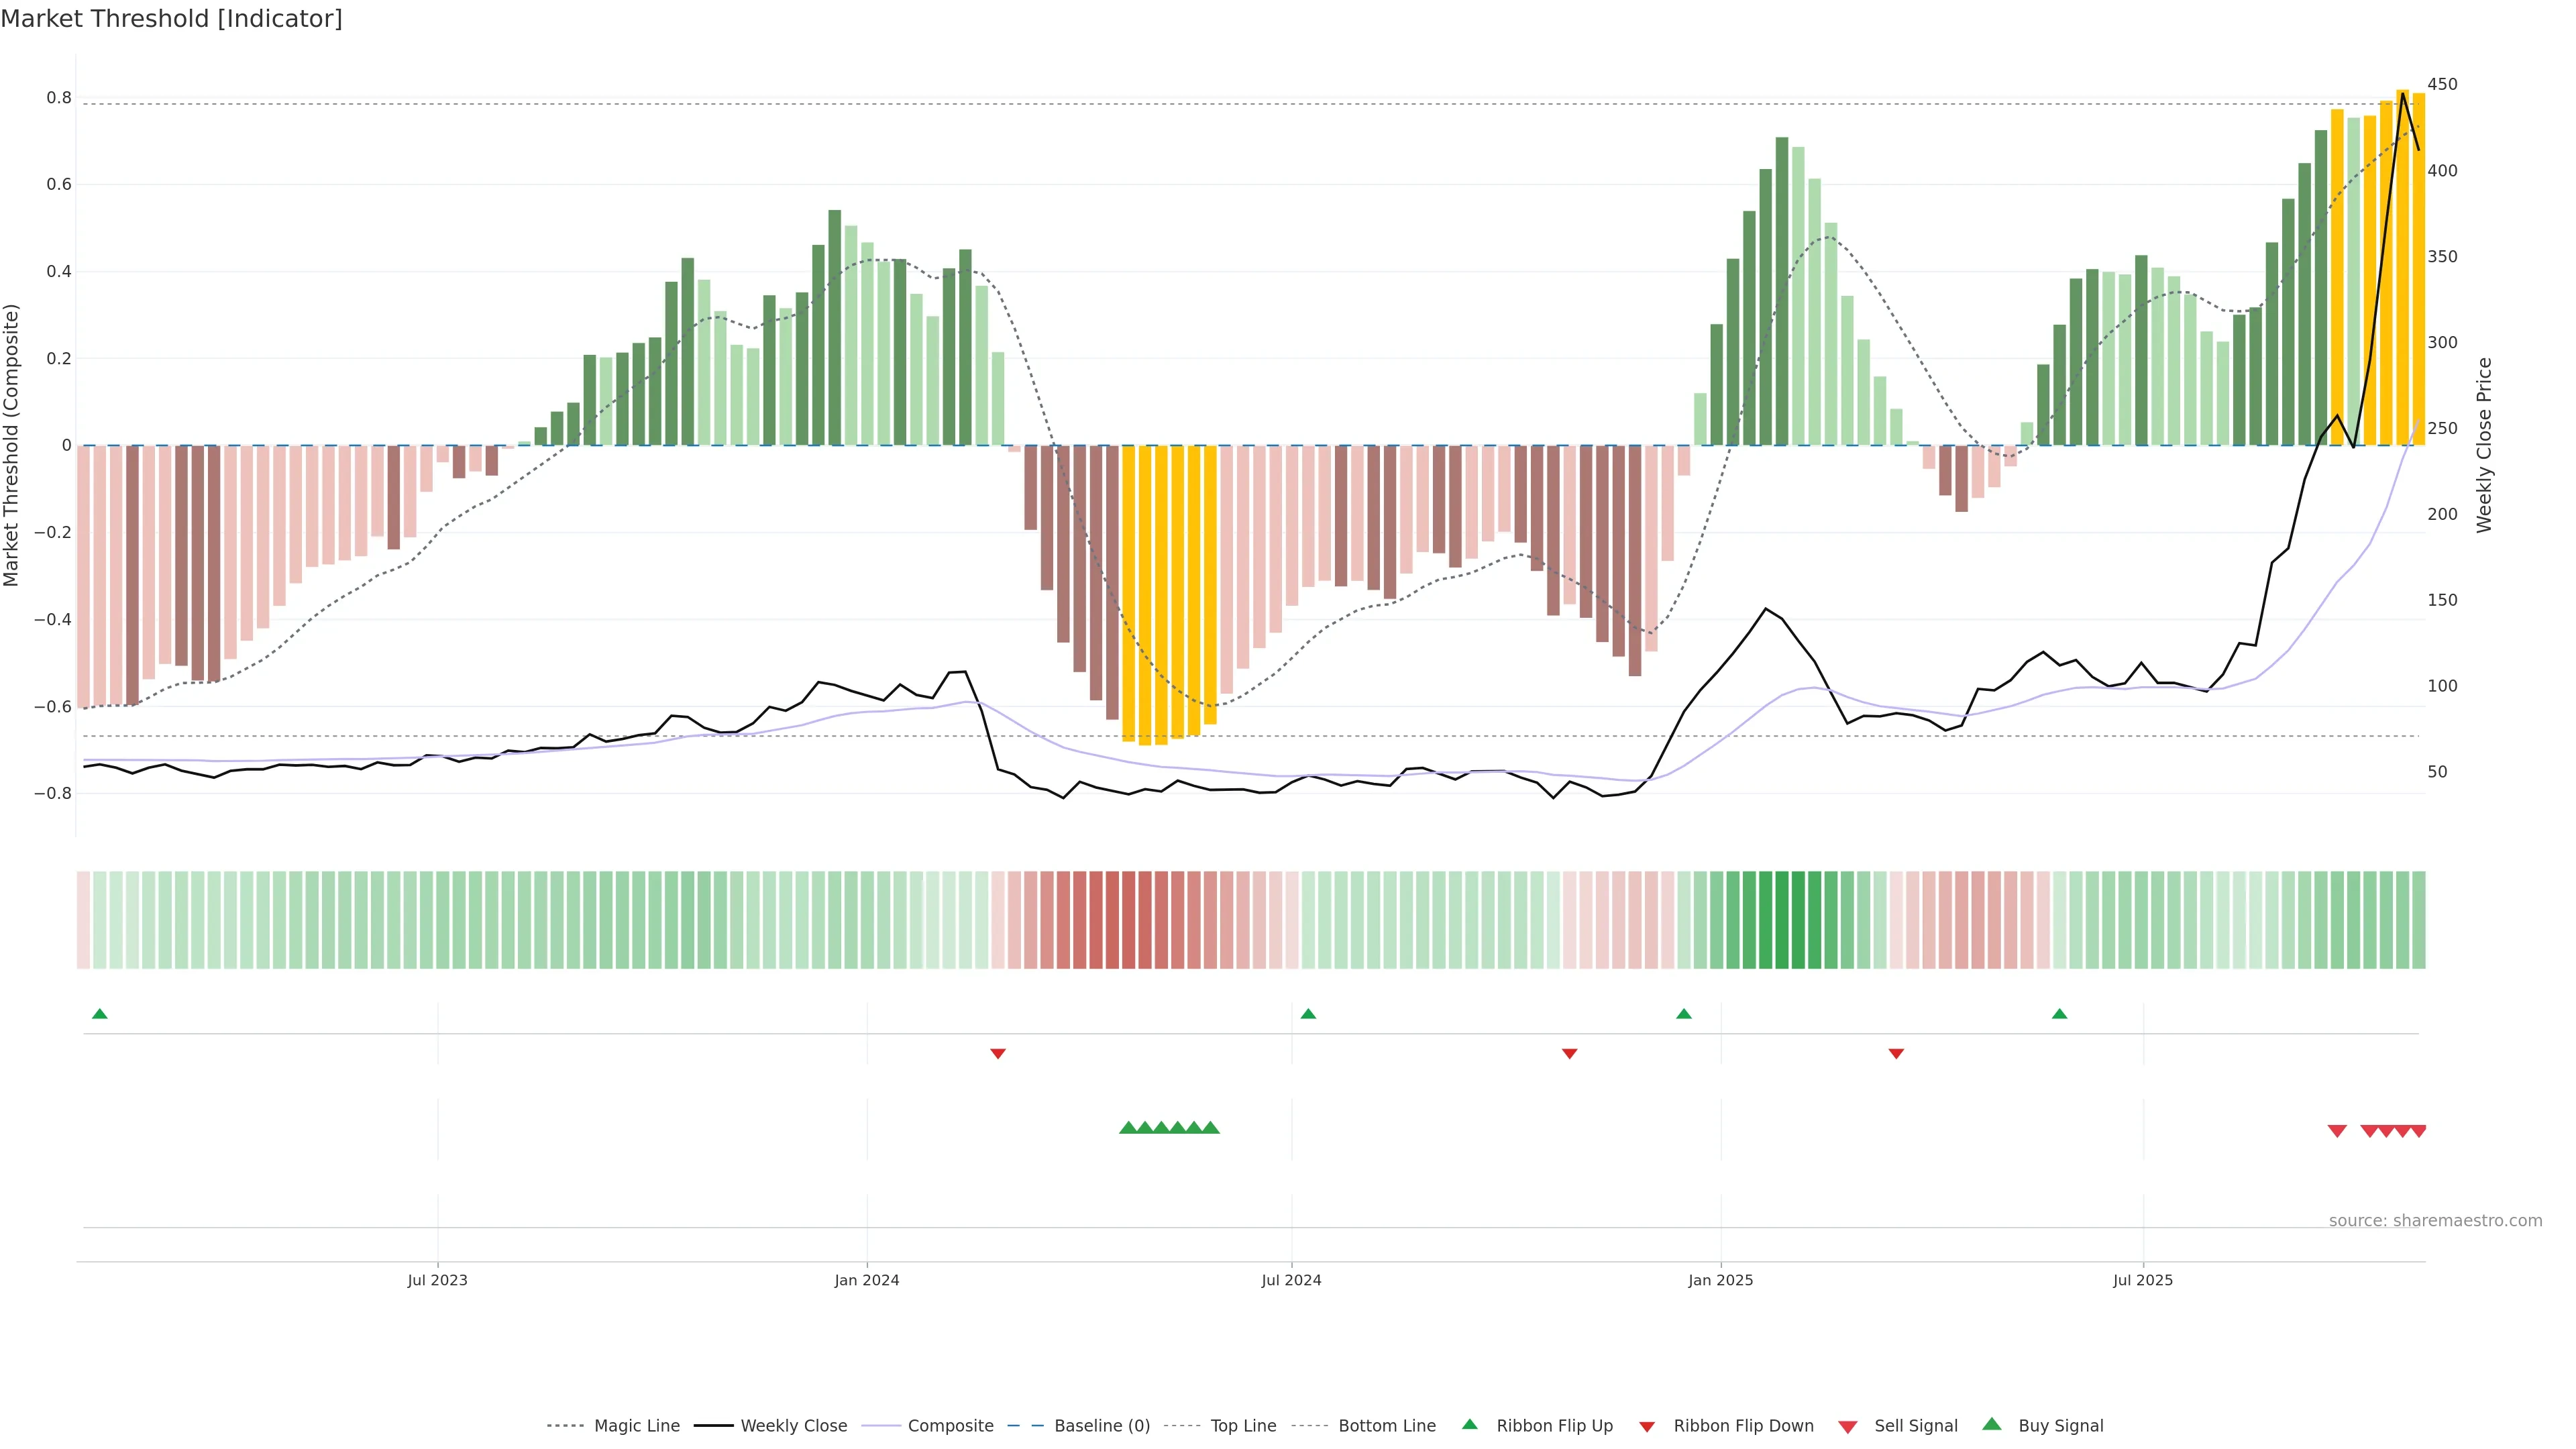
Task: Toggle Baseline (0) legend entry
Action: coord(1102,1425)
